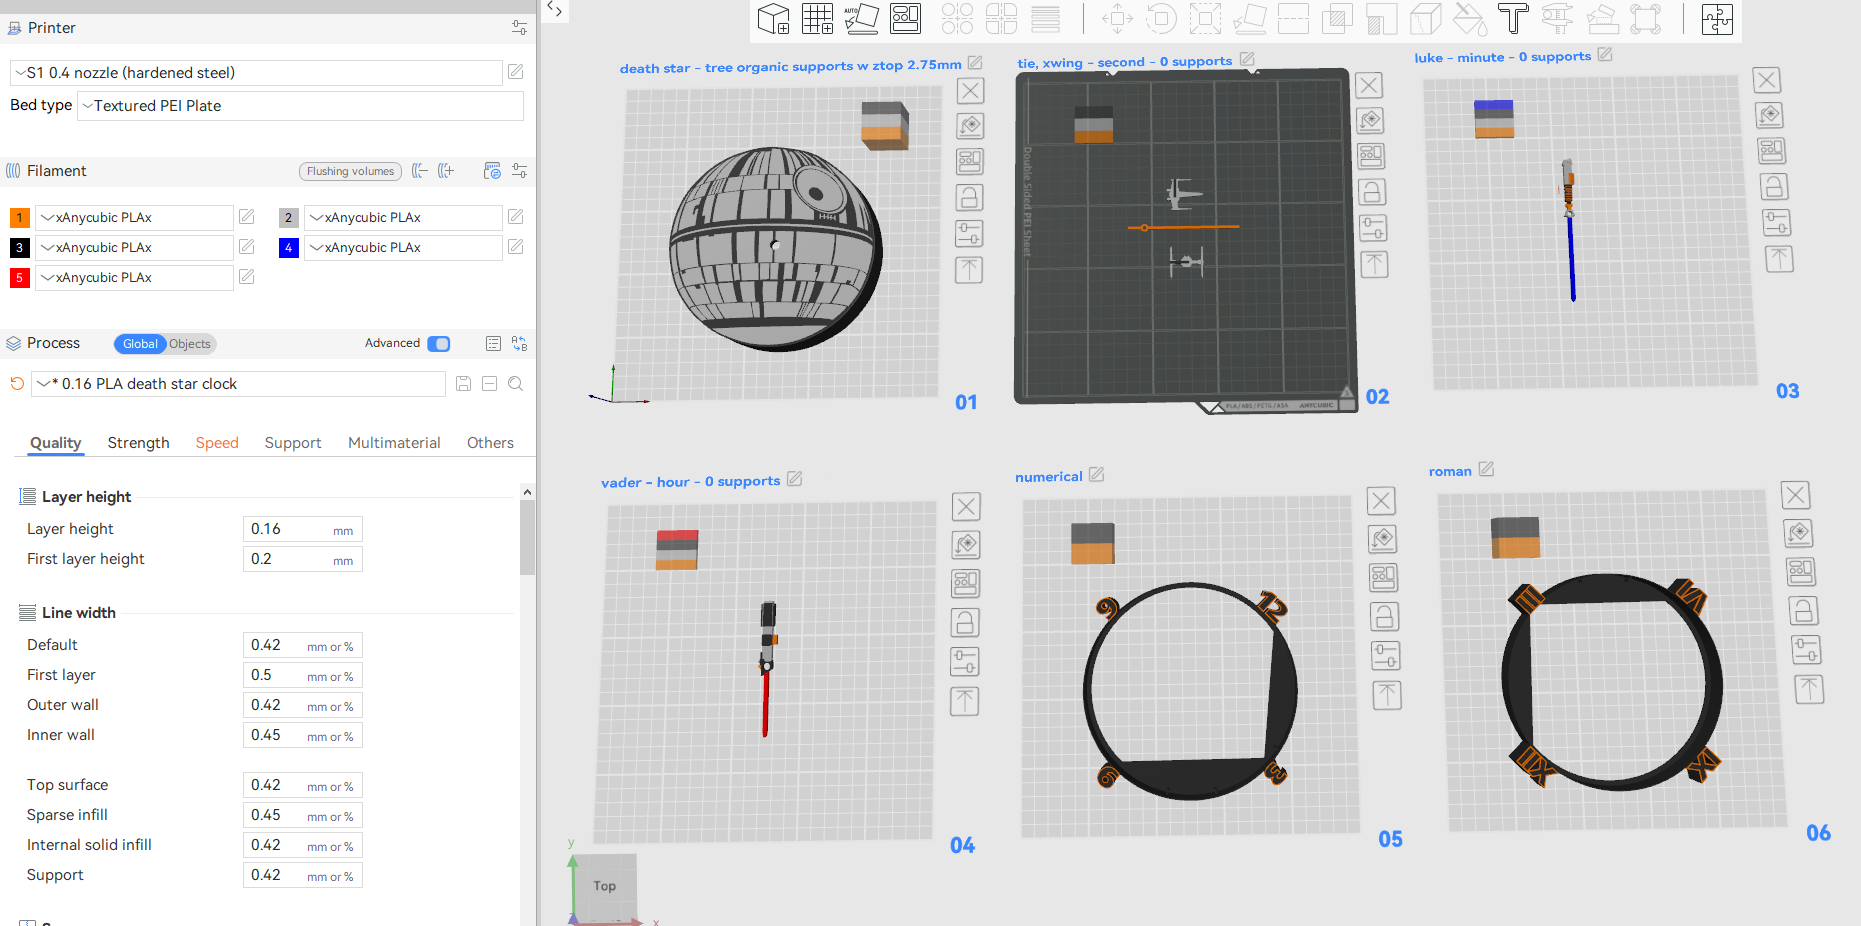Open filament settings sliders icon
Viewport: 1861px width, 926px height.
(x=519, y=171)
